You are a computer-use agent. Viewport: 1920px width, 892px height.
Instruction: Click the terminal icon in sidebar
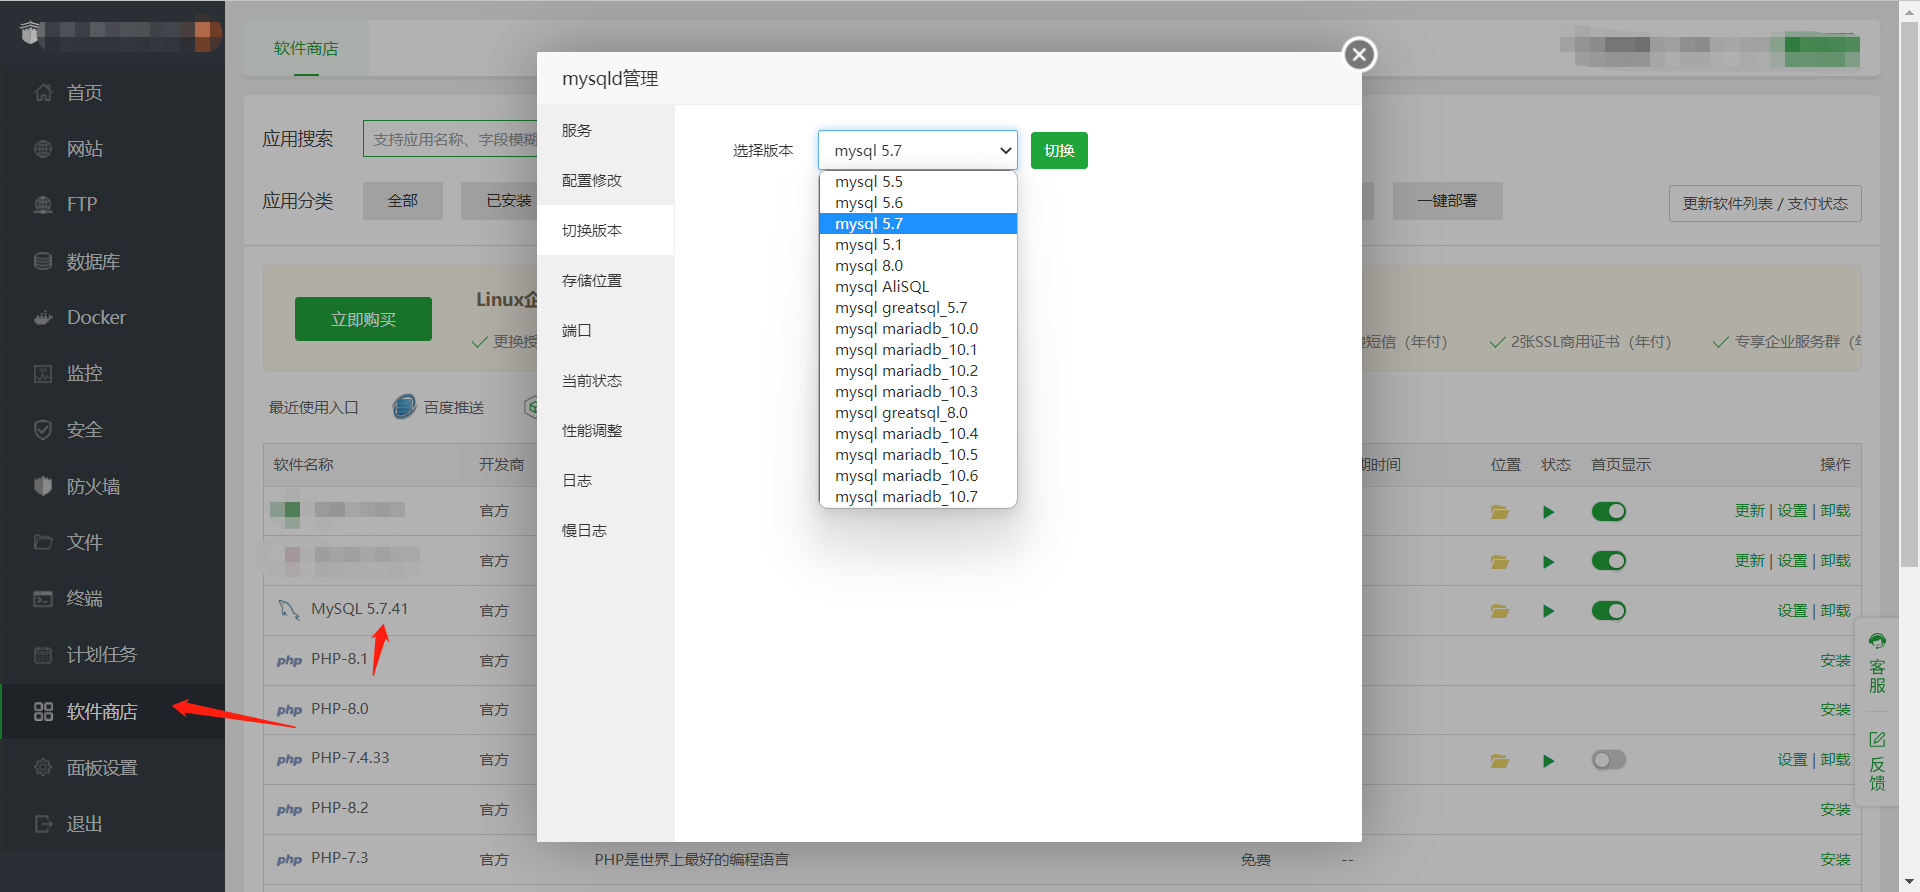(x=43, y=599)
